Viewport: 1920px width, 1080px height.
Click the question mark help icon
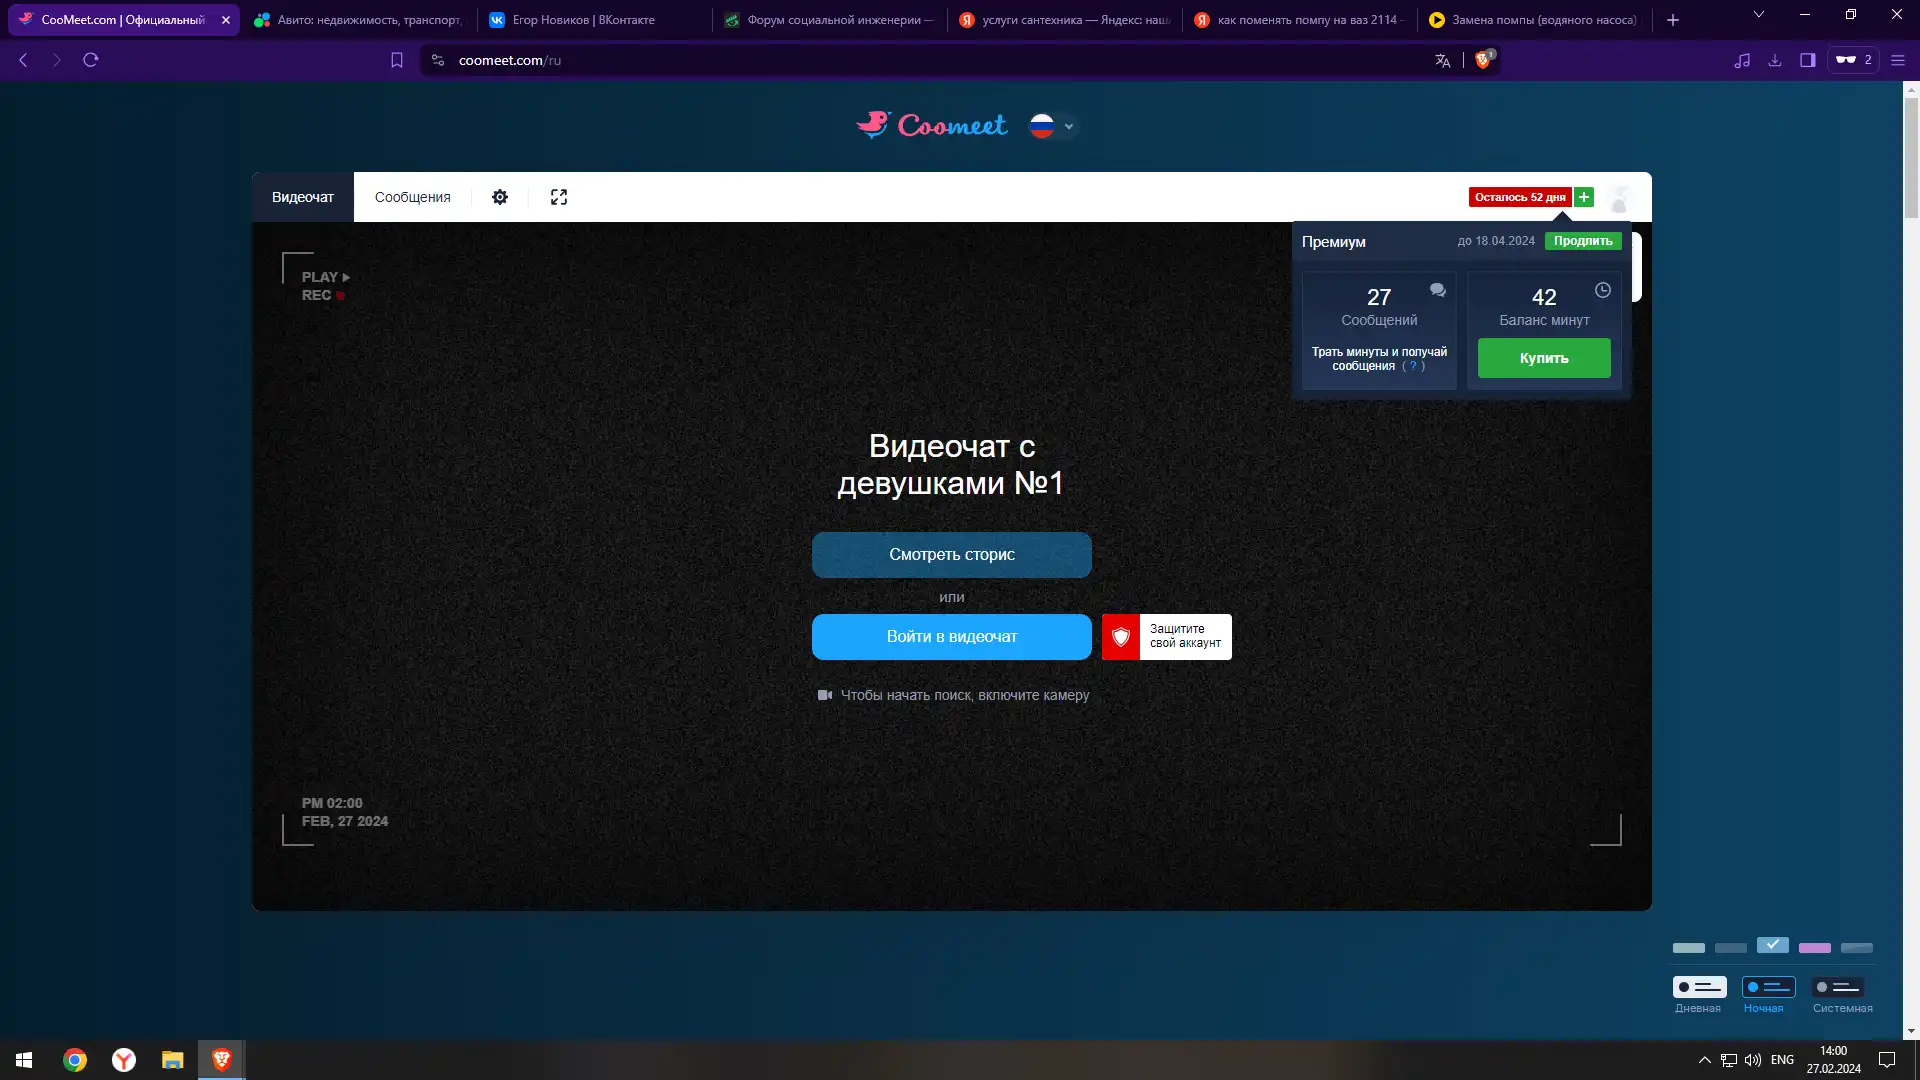pyautogui.click(x=1413, y=366)
